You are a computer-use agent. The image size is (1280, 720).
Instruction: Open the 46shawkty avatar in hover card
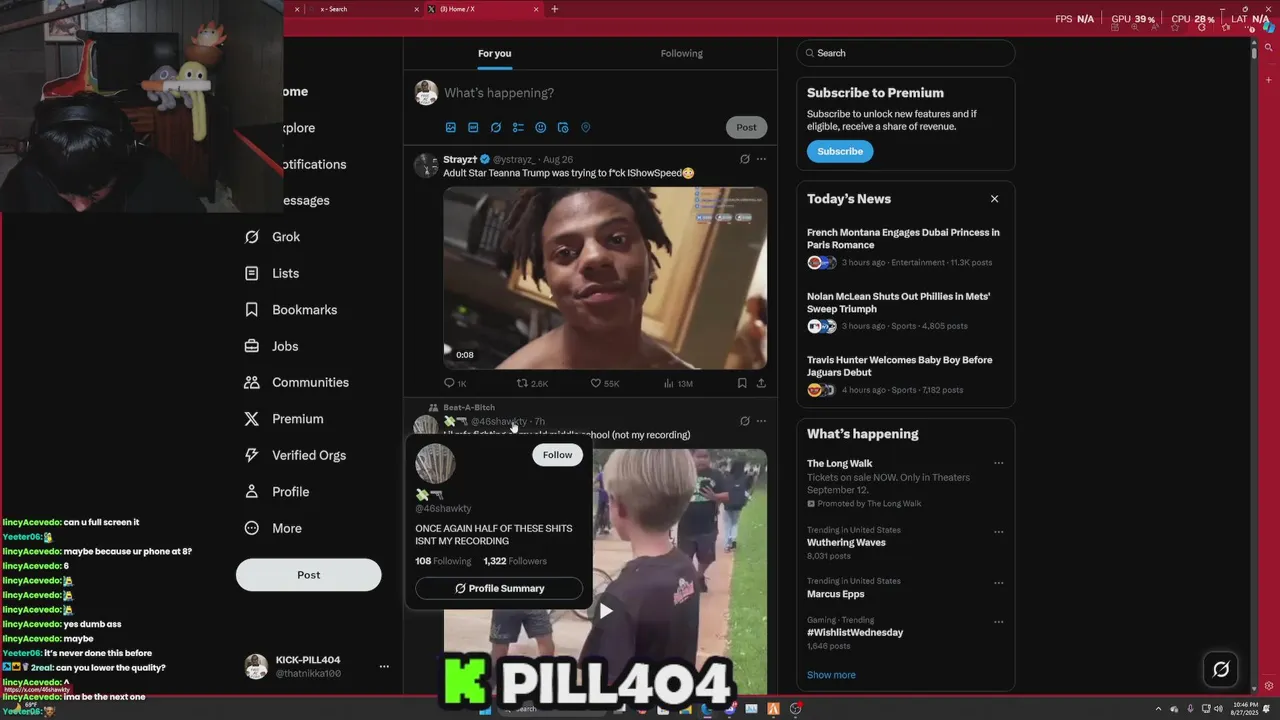[435, 464]
